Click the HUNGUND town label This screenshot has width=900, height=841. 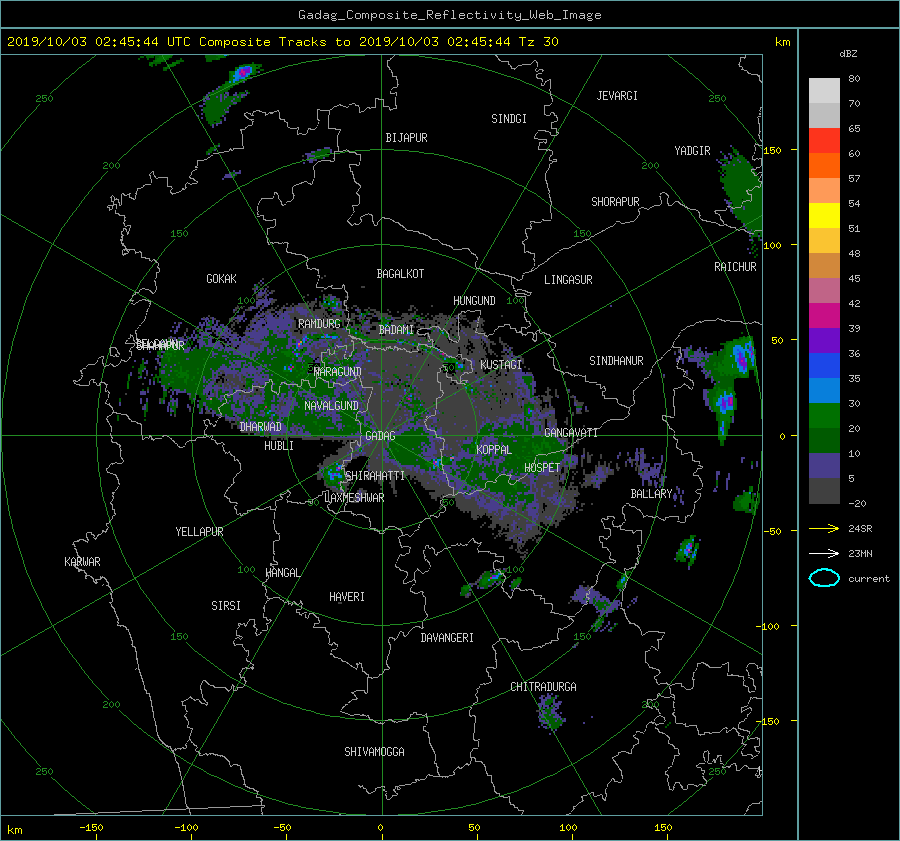coord(474,301)
